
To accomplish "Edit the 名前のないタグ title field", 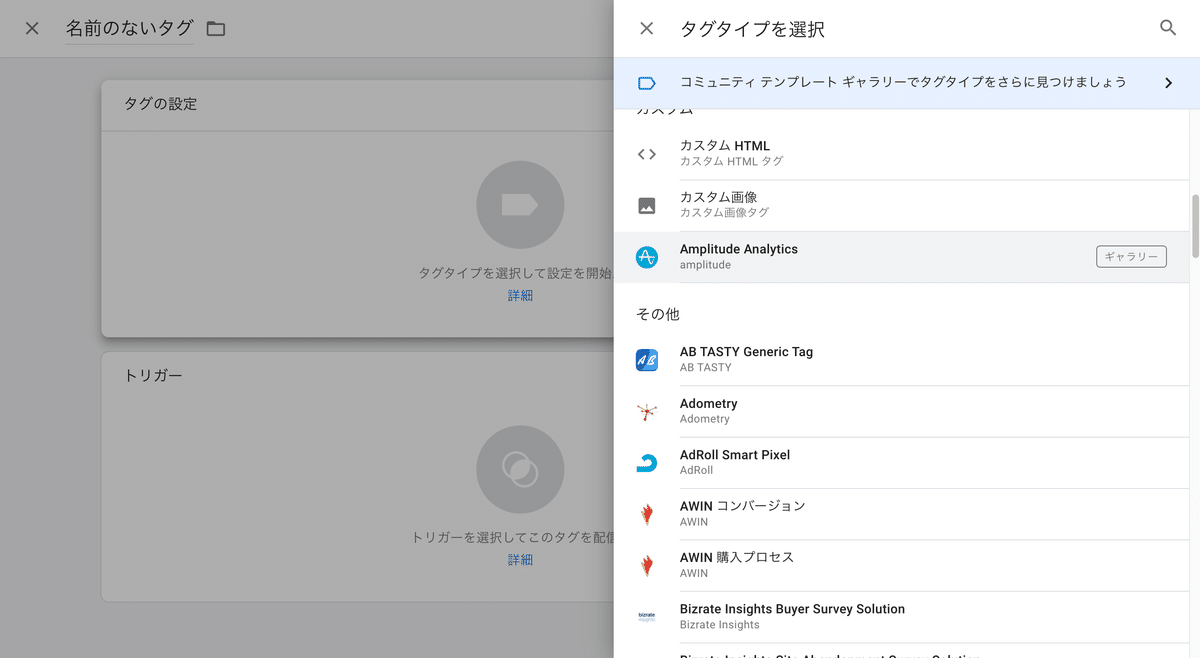I will pyautogui.click(x=130, y=29).
